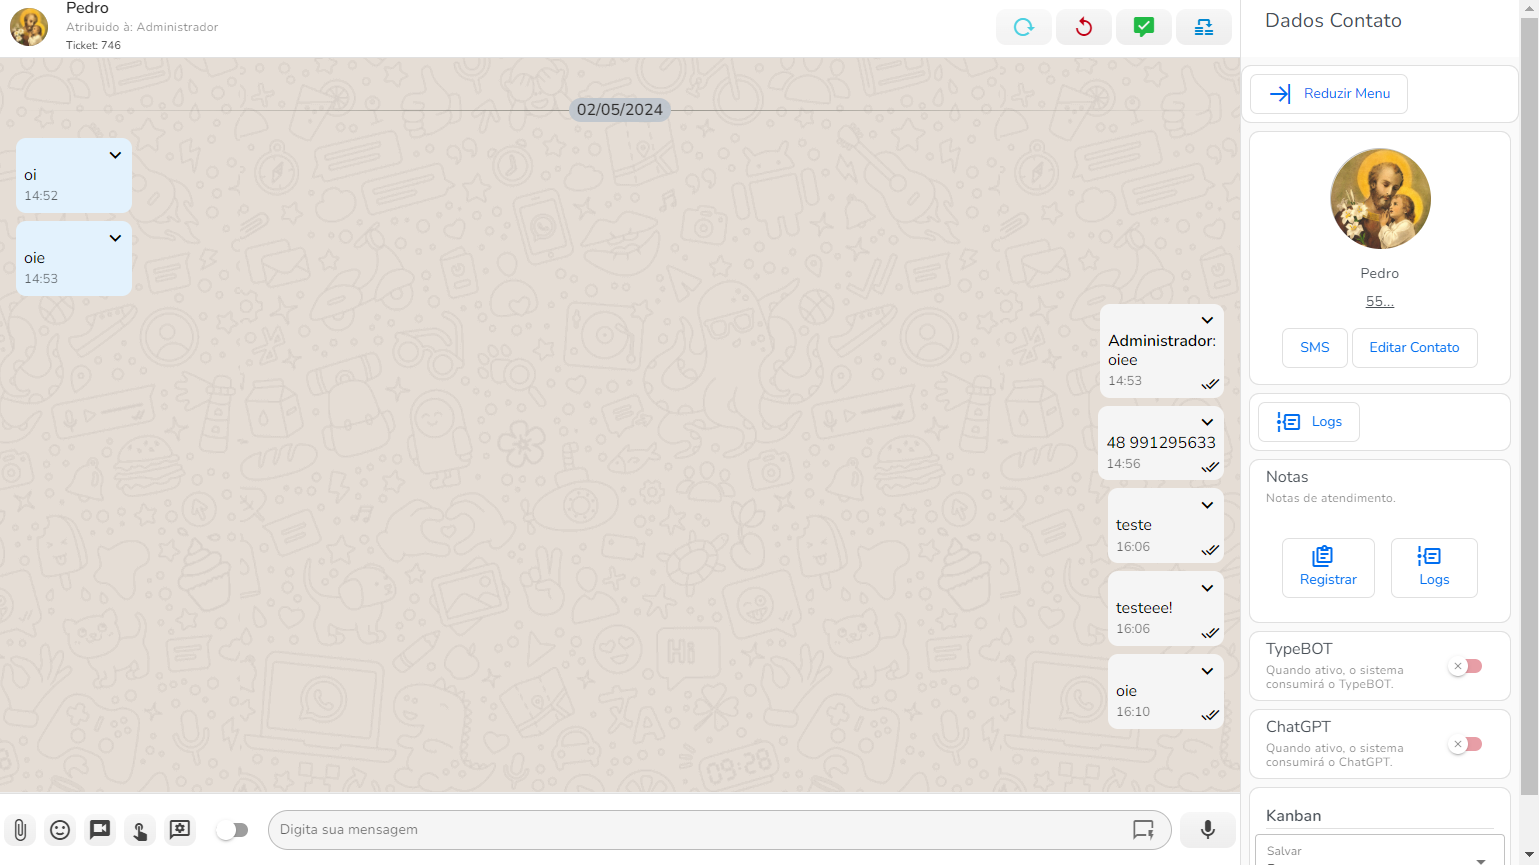The width and height of the screenshot is (1539, 865).
Task: Click the chat settings gear bubble icon
Action: (180, 830)
